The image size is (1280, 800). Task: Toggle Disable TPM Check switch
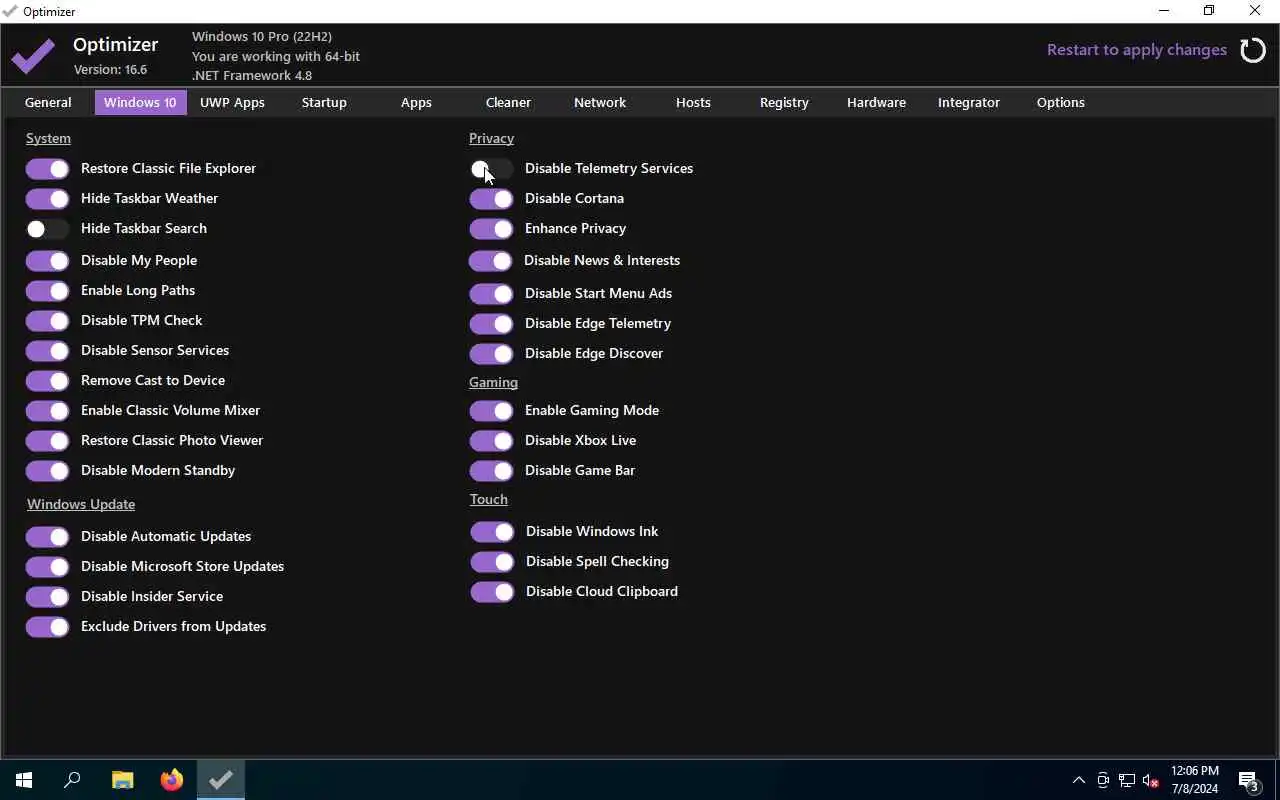point(47,321)
